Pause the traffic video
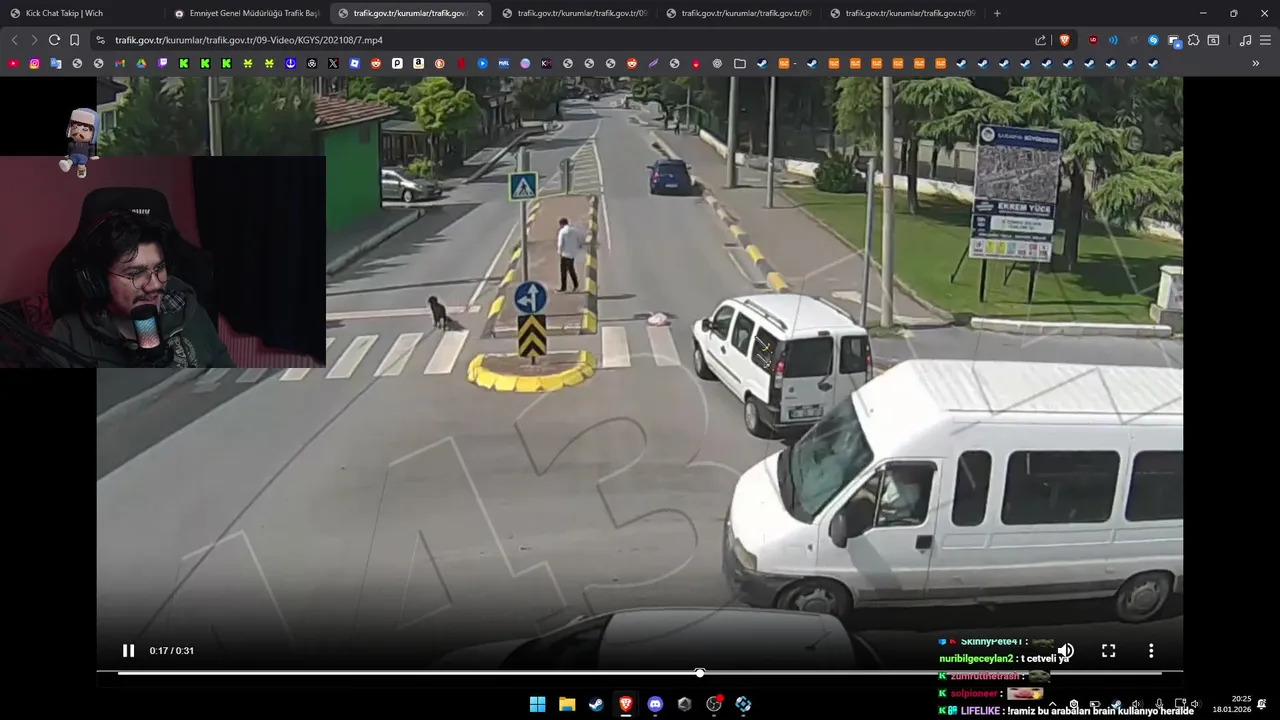Screen dimensions: 1280x720 pos(128,651)
